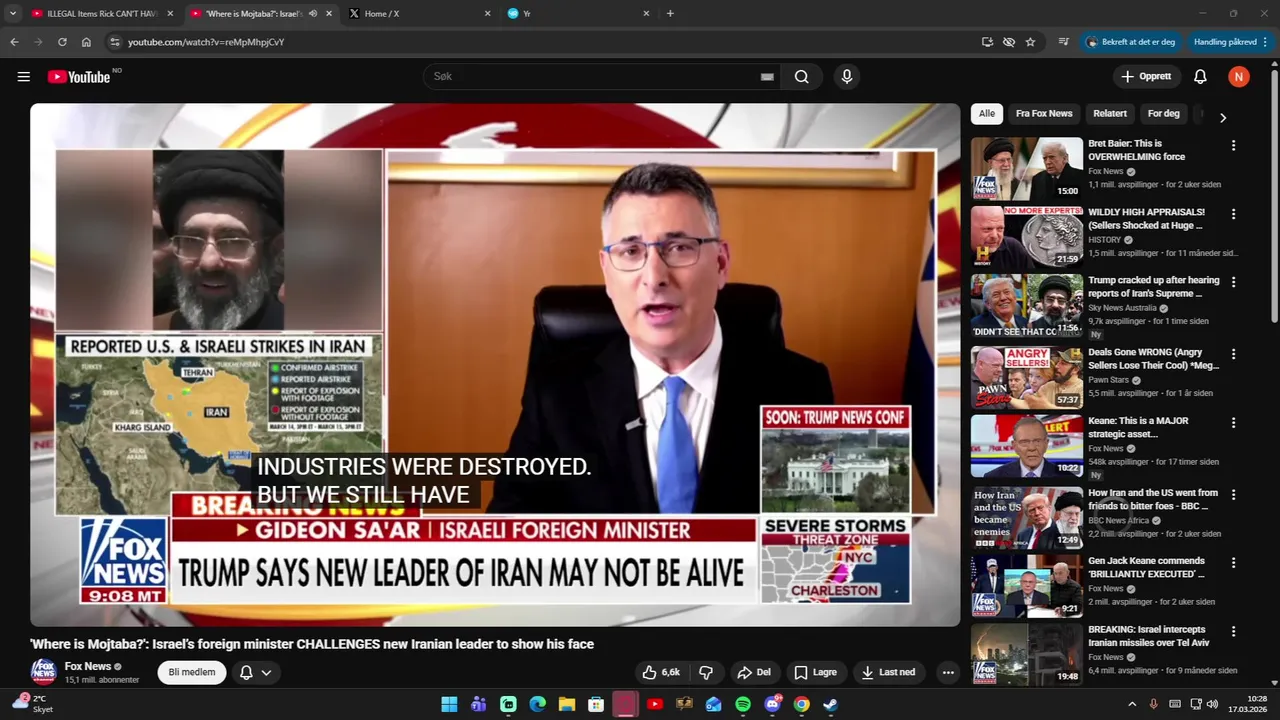Like the video with thumbs up
Screen dimensions: 1280x720
[660, 673]
